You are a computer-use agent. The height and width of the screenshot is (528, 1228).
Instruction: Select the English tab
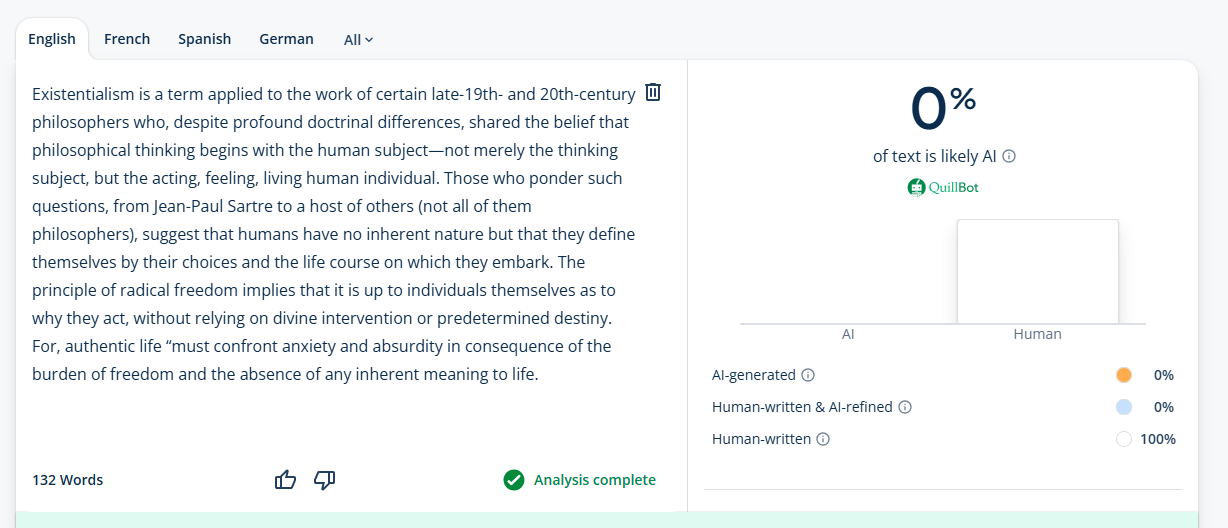52,39
